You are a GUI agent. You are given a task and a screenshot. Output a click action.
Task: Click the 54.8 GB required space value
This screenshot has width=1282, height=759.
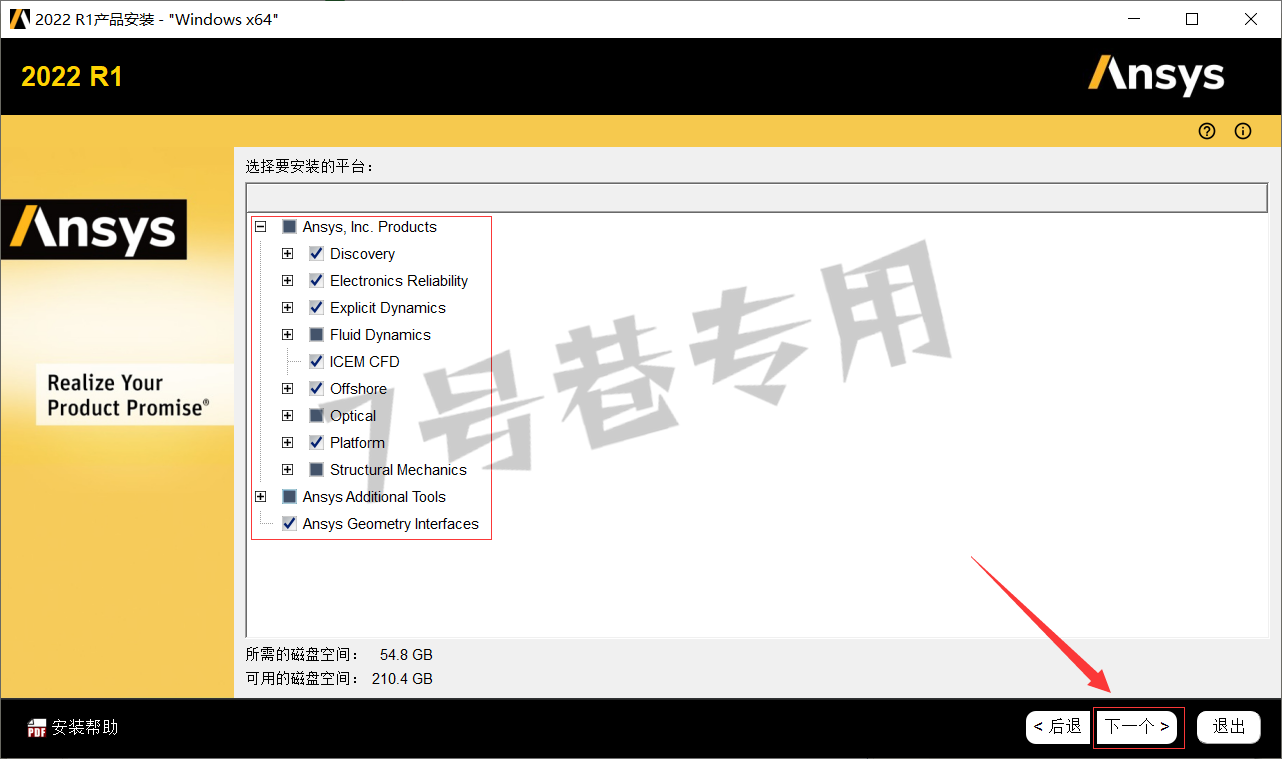pyautogui.click(x=406, y=655)
